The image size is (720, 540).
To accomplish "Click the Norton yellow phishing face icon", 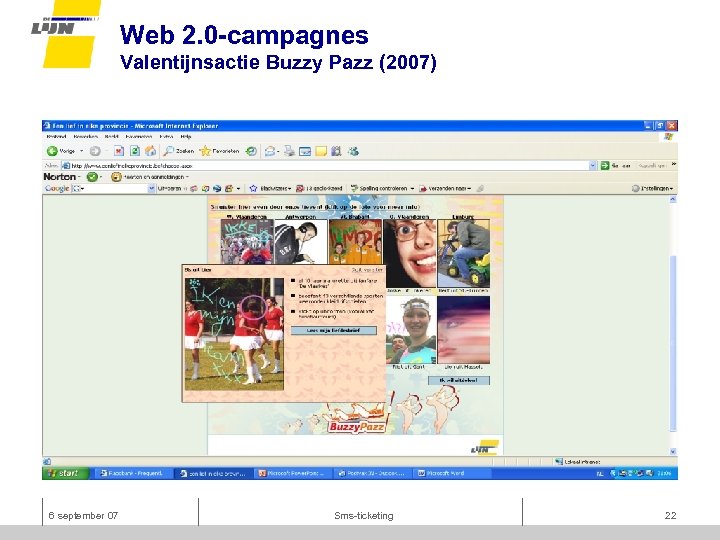I will click(116, 177).
